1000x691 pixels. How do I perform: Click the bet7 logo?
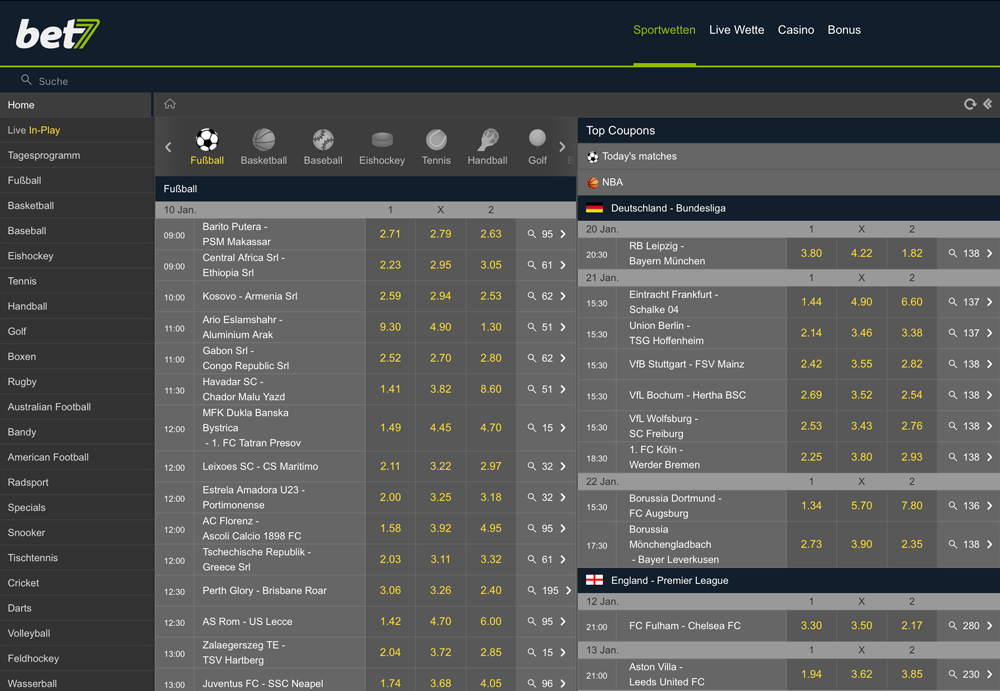[57, 34]
